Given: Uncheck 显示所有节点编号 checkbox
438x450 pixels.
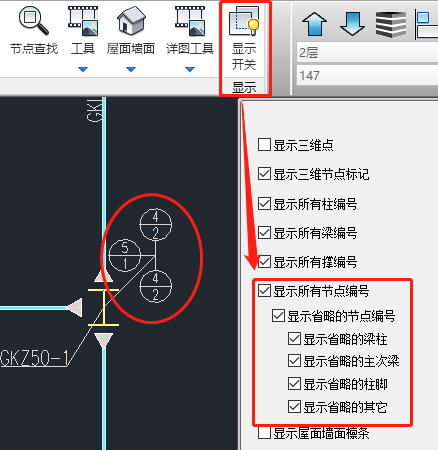Looking at the screenshot, I should pyautogui.click(x=264, y=291).
